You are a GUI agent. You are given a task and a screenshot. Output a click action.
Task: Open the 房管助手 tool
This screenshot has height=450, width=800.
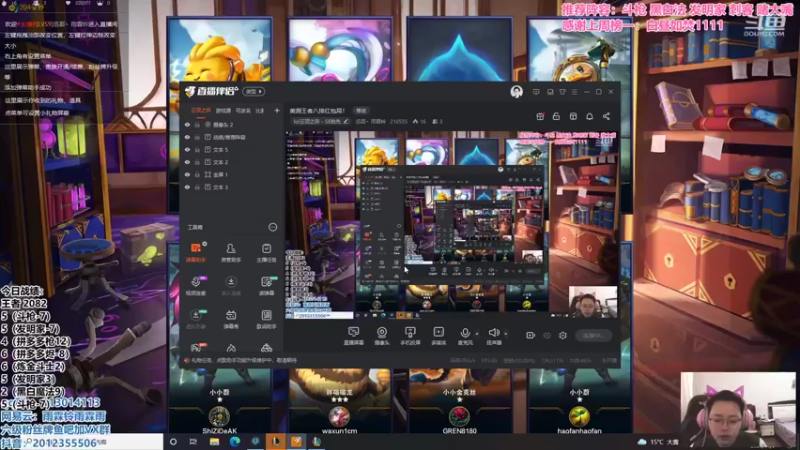[x=231, y=253]
